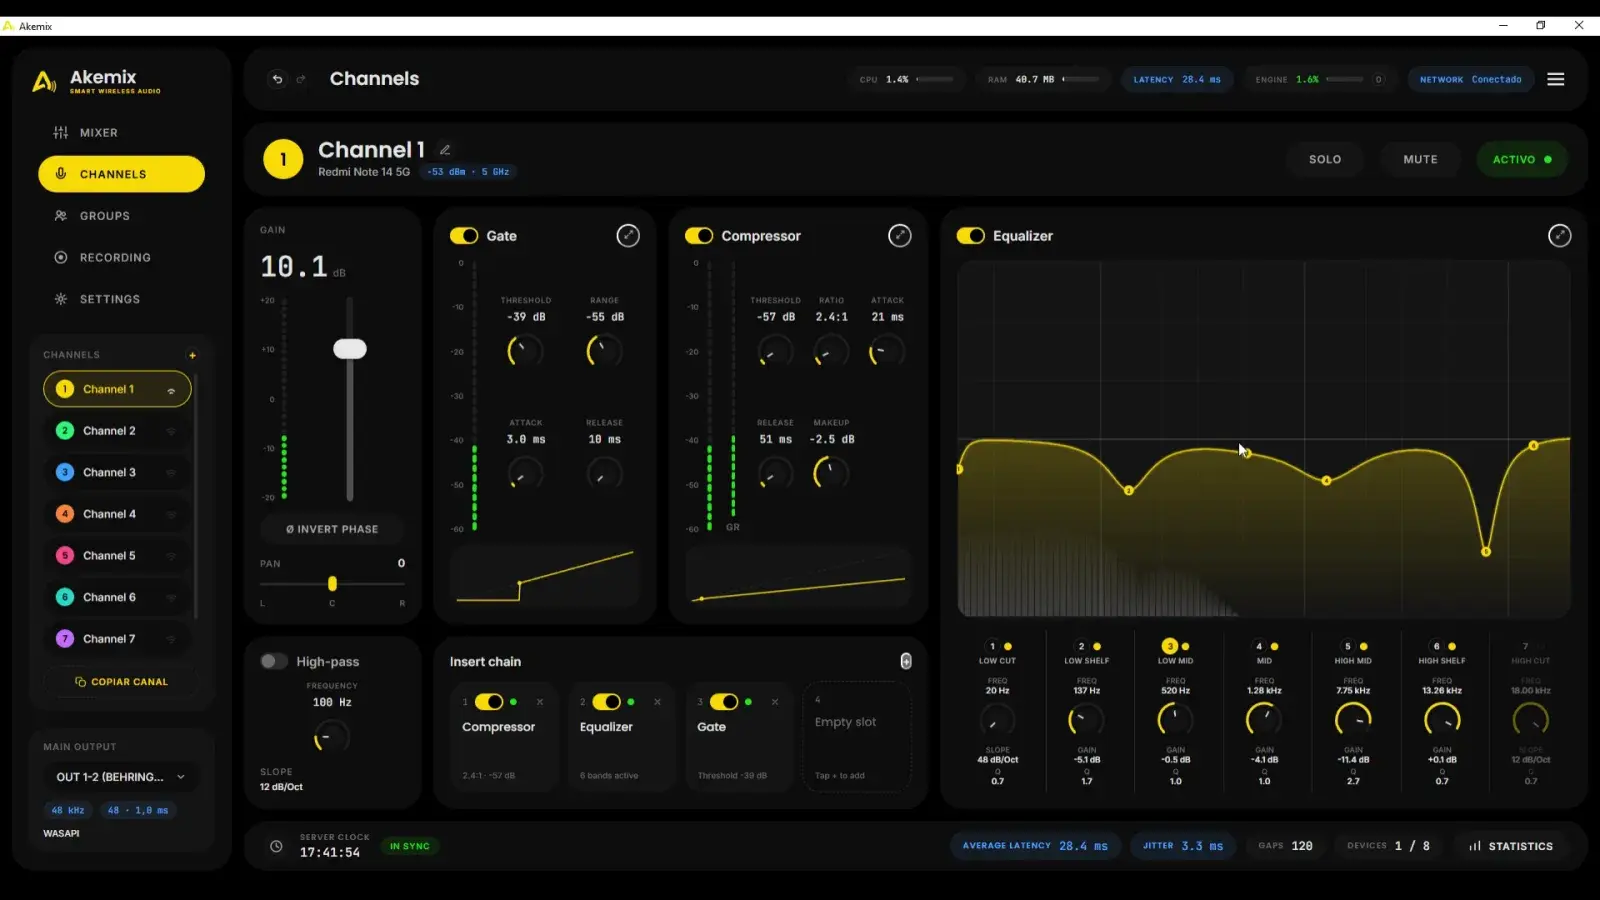Click the add-insert icon in Insert chain
The height and width of the screenshot is (900, 1600).
tap(906, 661)
